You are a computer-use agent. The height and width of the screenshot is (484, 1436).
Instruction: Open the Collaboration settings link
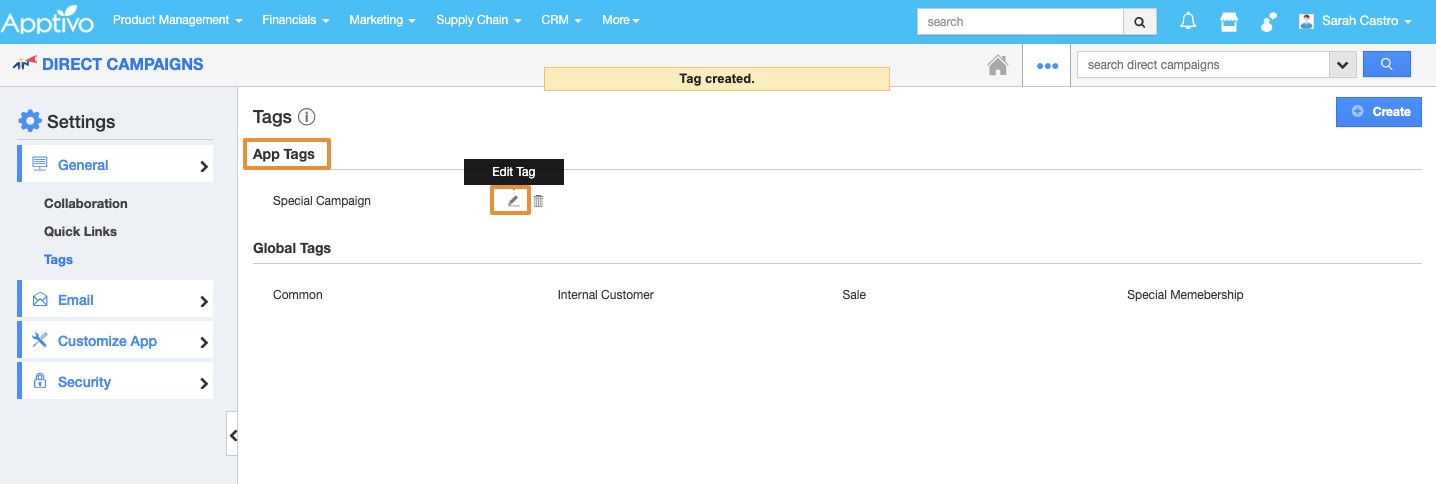tap(86, 203)
